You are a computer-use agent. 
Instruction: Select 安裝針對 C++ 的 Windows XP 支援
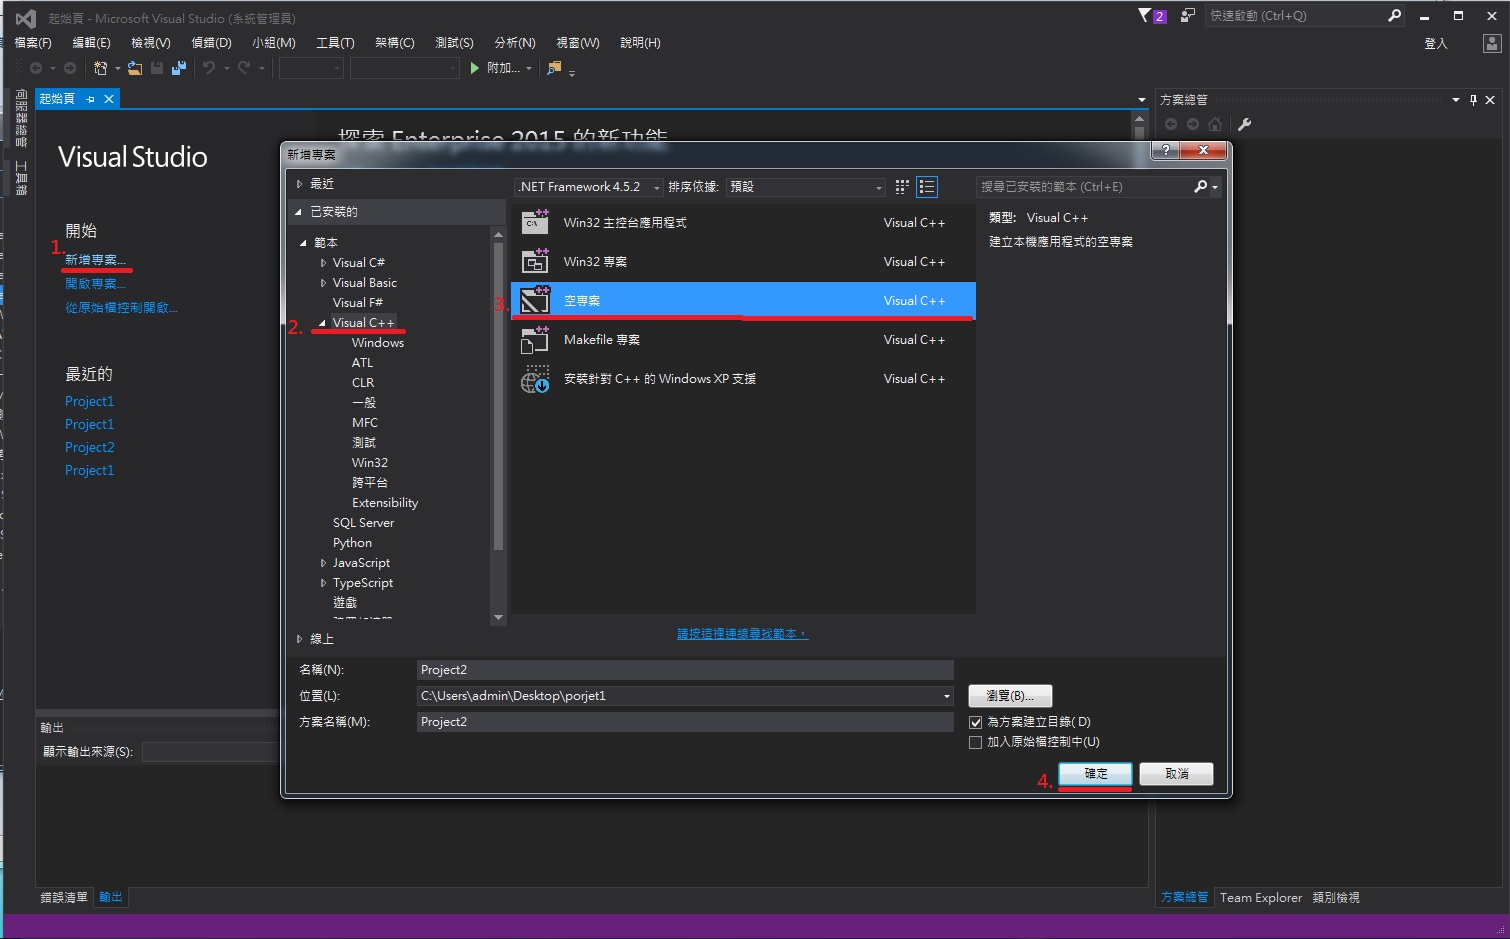[x=659, y=378]
